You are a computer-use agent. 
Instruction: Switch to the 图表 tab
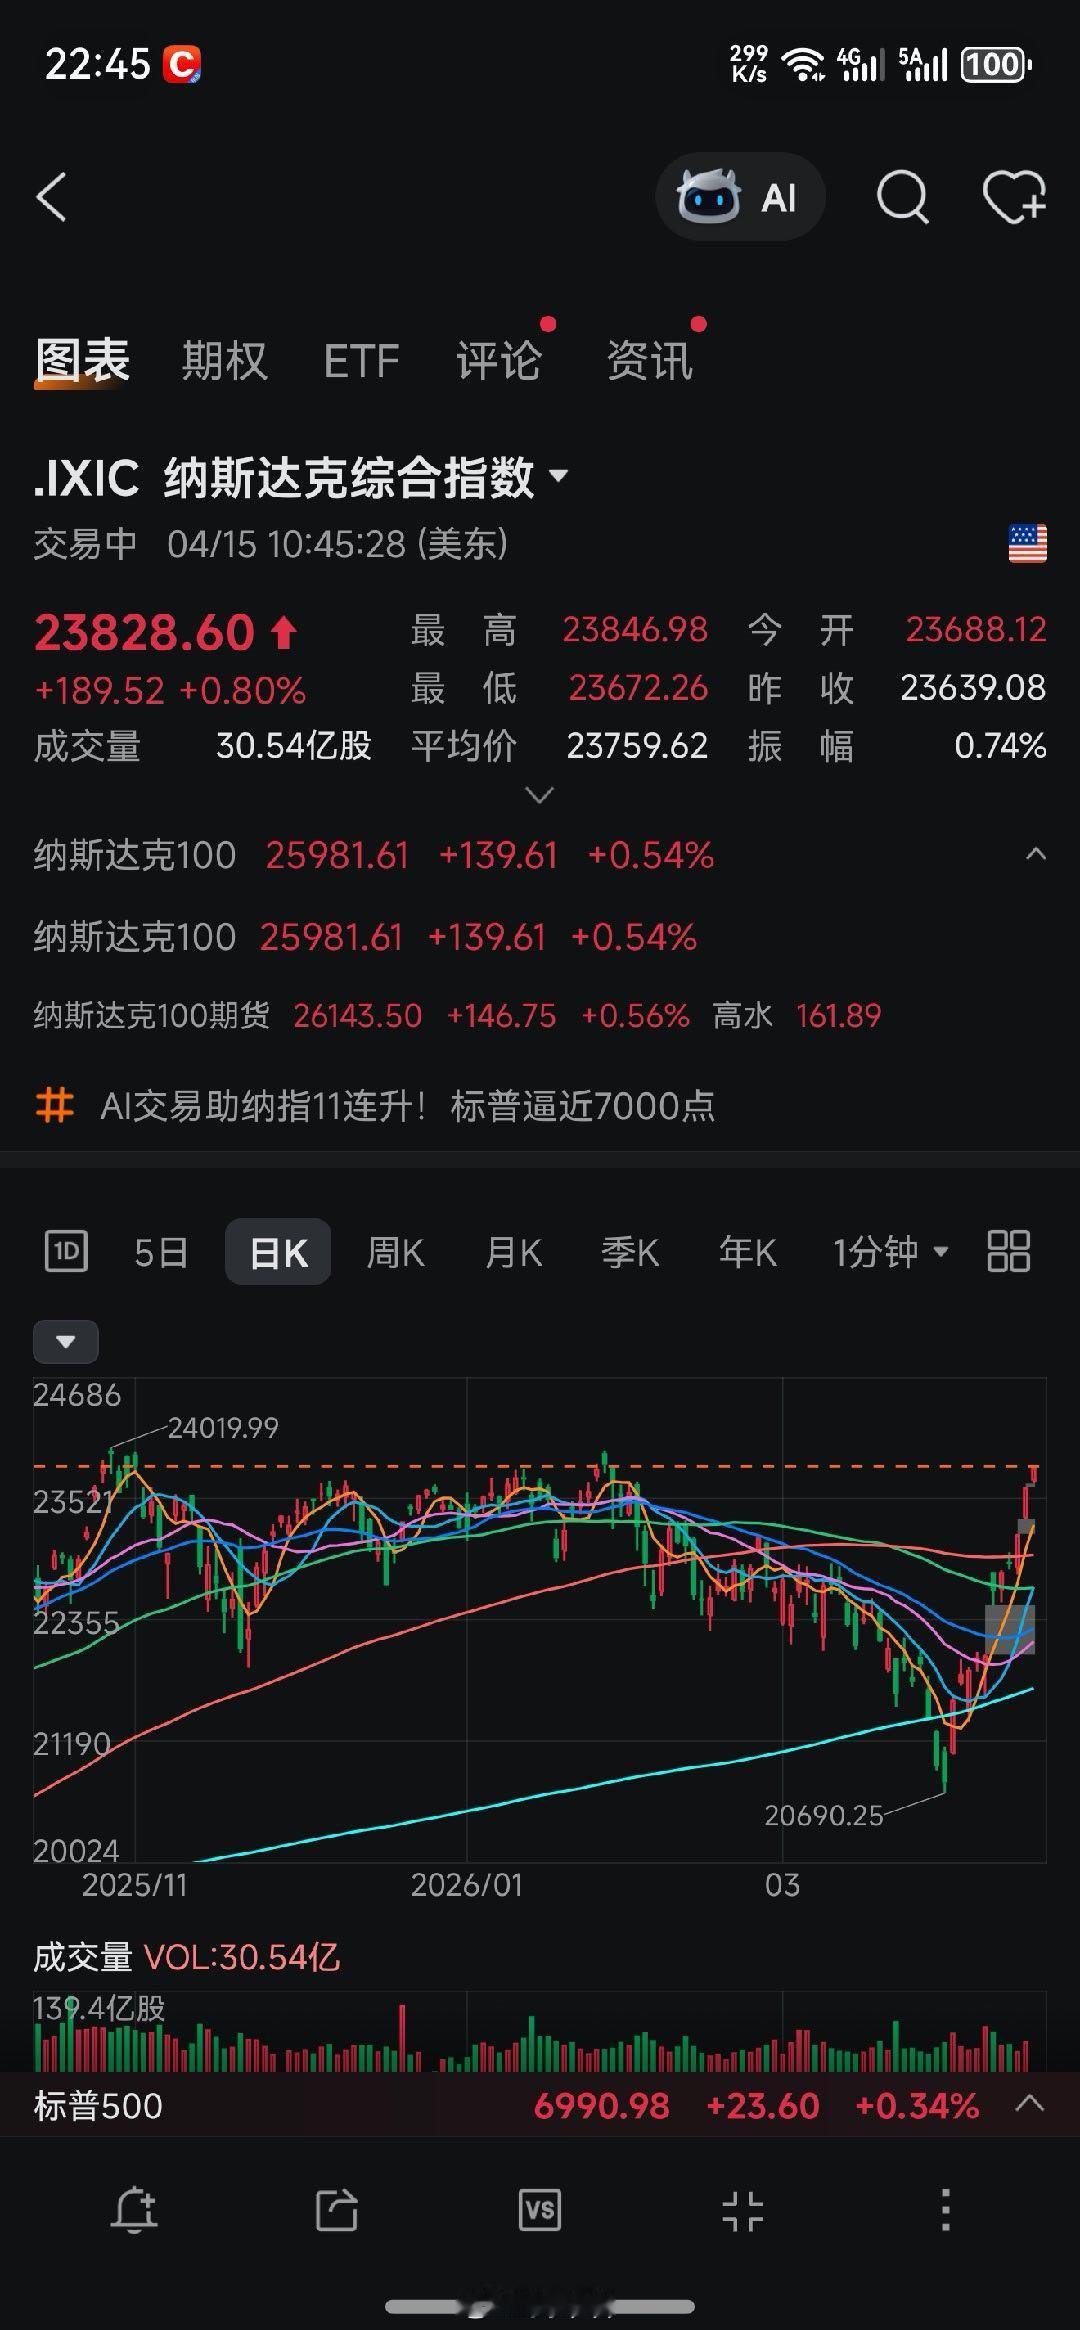point(82,360)
